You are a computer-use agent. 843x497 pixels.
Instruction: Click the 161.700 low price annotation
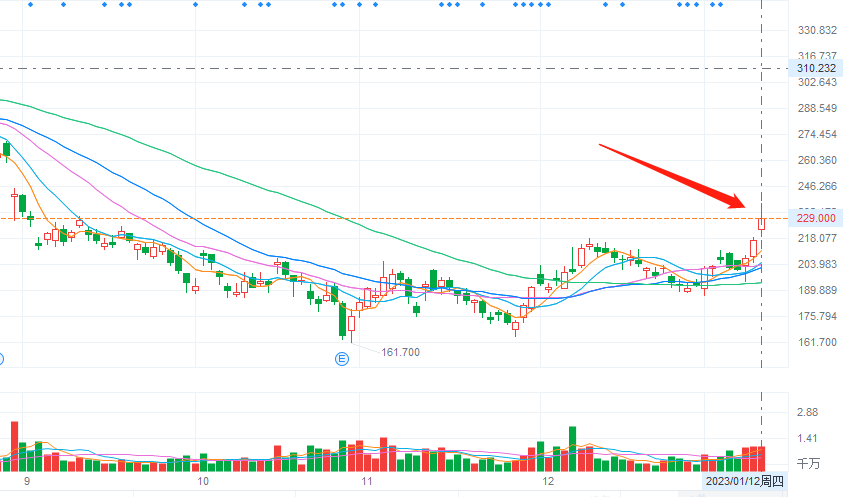tap(401, 352)
